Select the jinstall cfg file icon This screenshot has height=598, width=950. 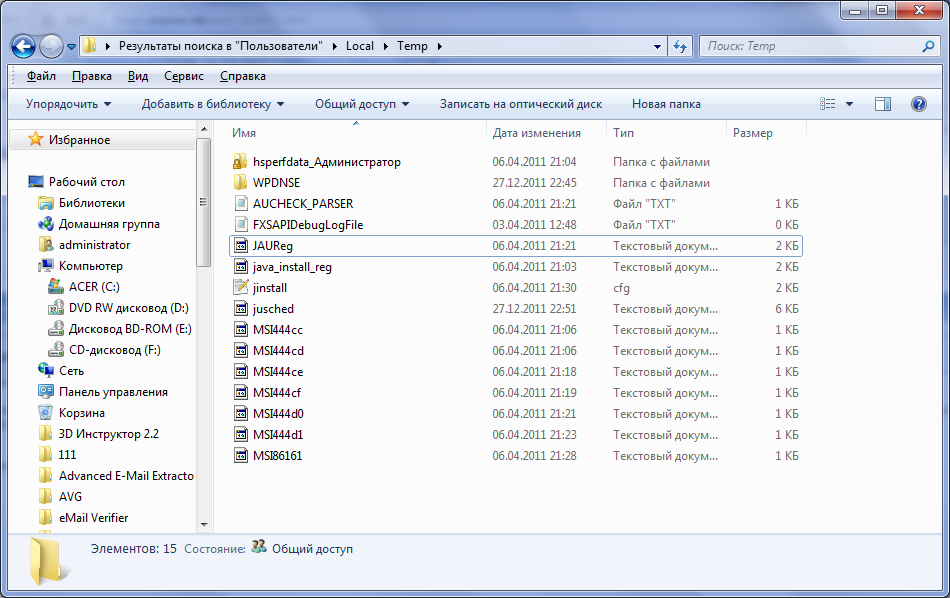(241, 288)
